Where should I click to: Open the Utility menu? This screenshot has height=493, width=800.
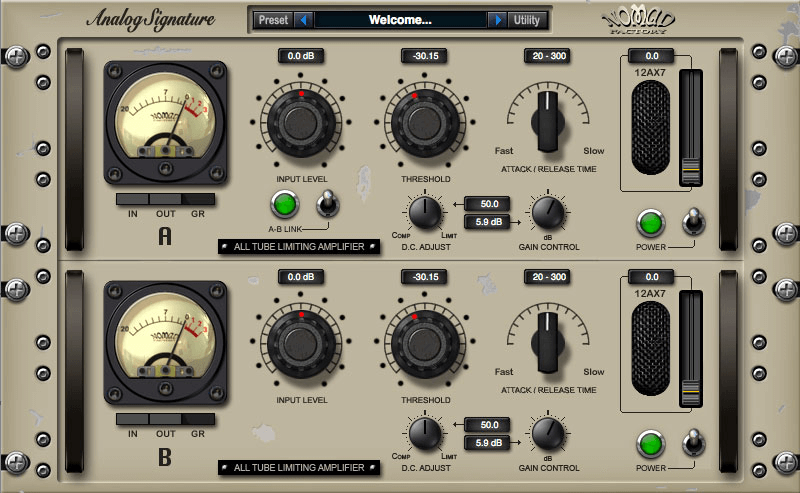pos(526,20)
